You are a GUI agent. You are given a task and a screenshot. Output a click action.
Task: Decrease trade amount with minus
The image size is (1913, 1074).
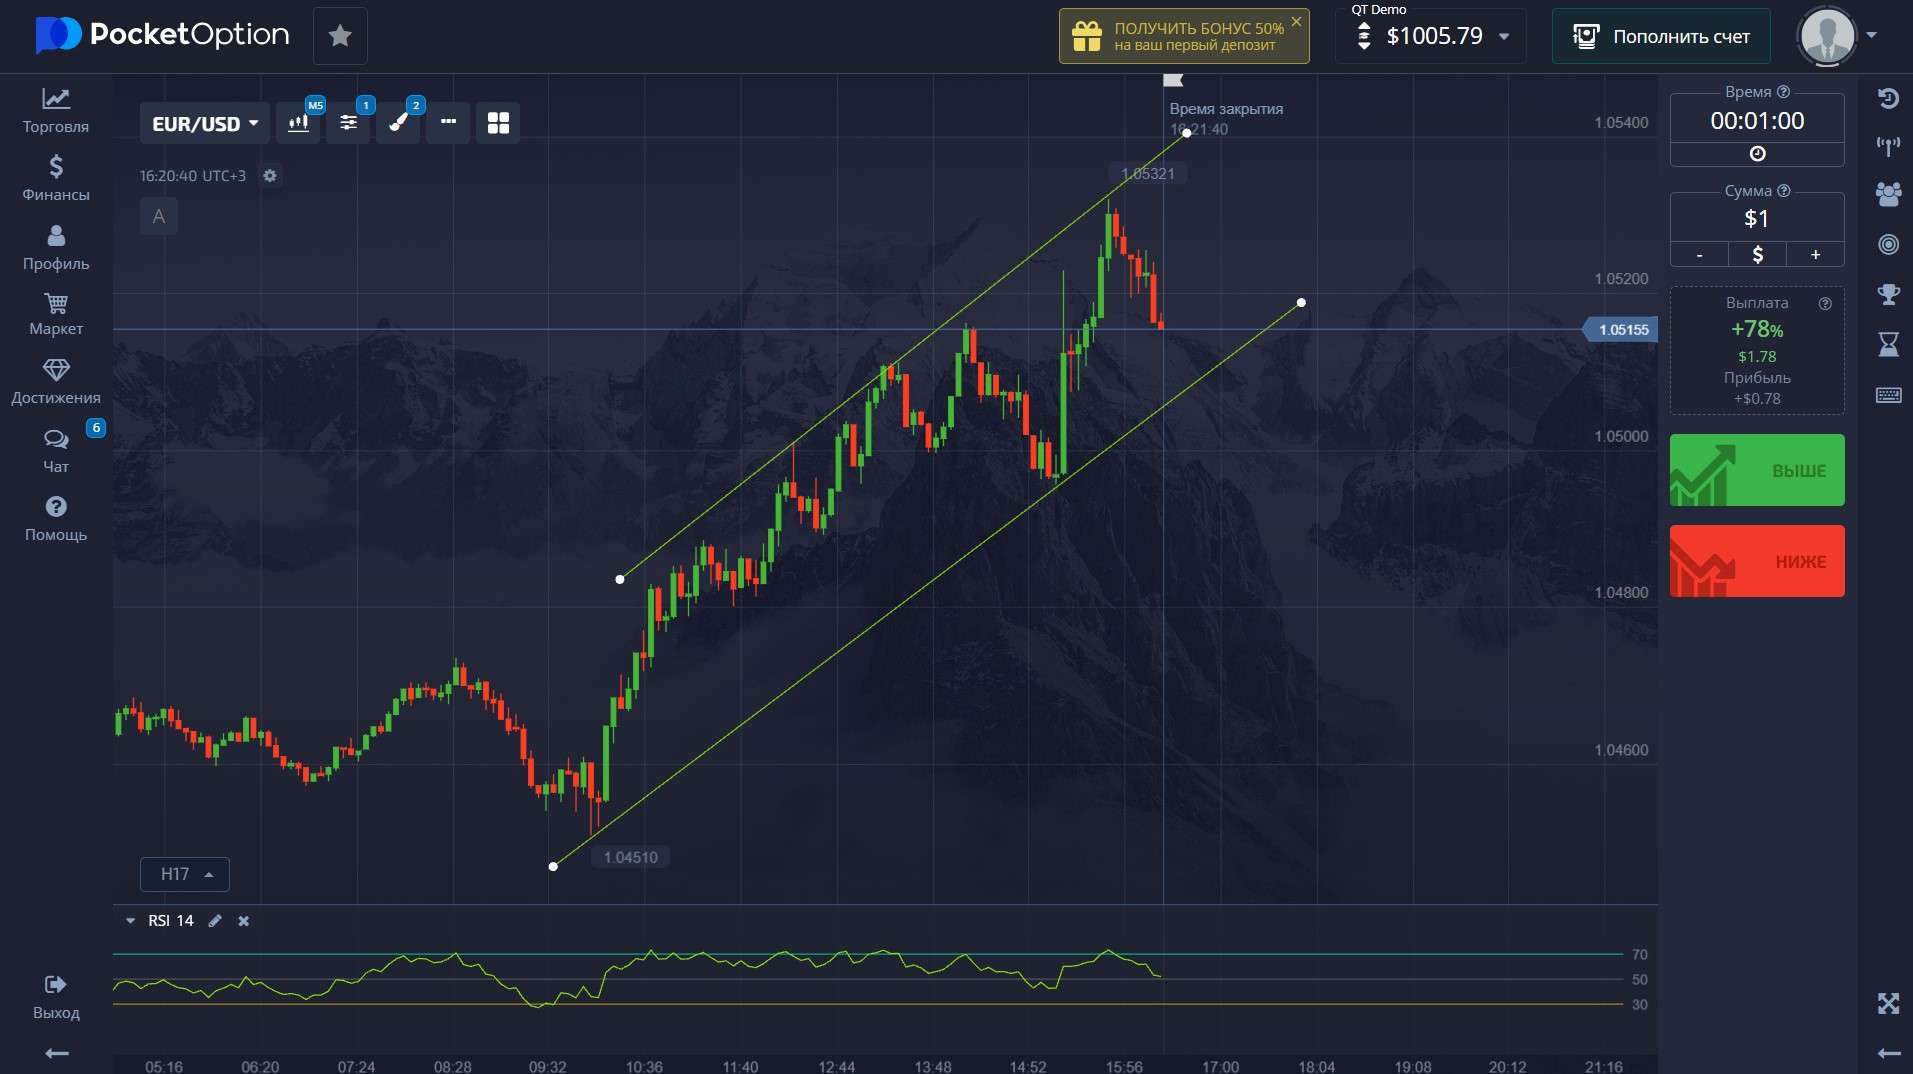pos(1699,255)
